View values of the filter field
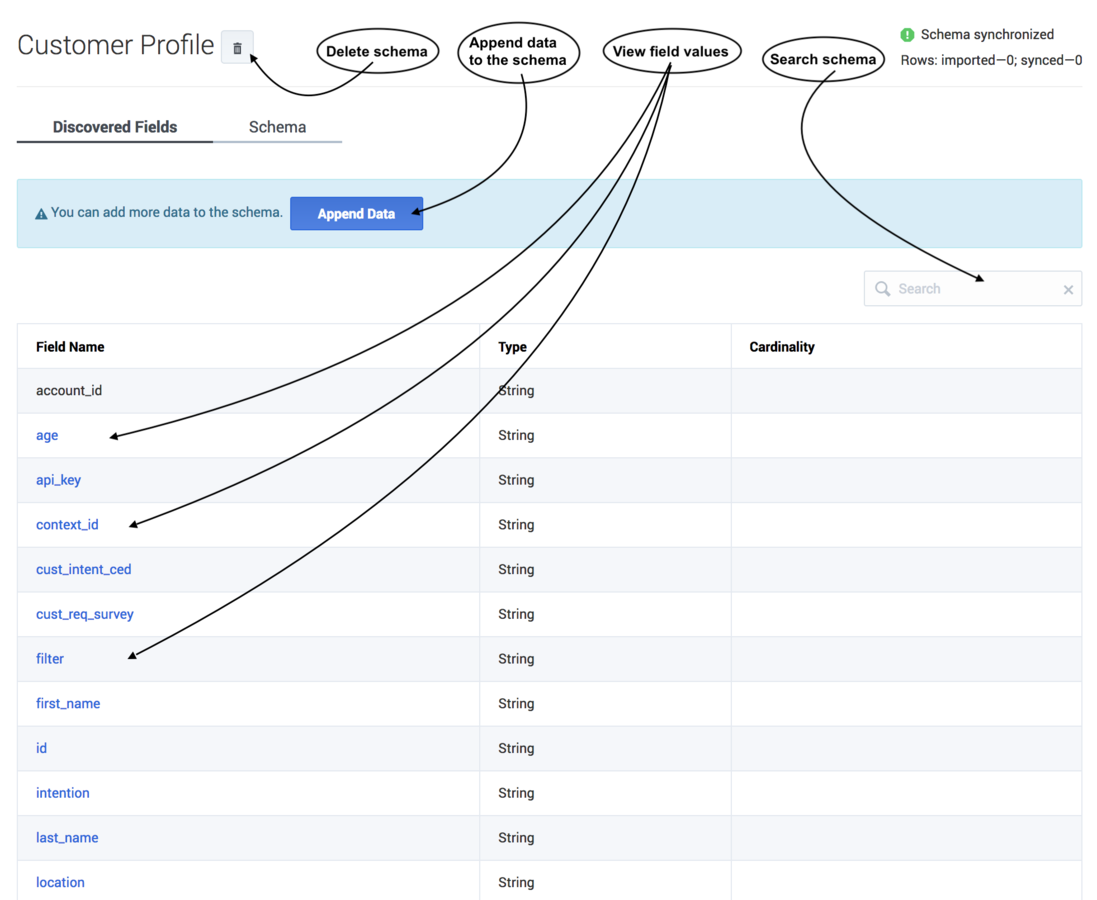 click(50, 659)
